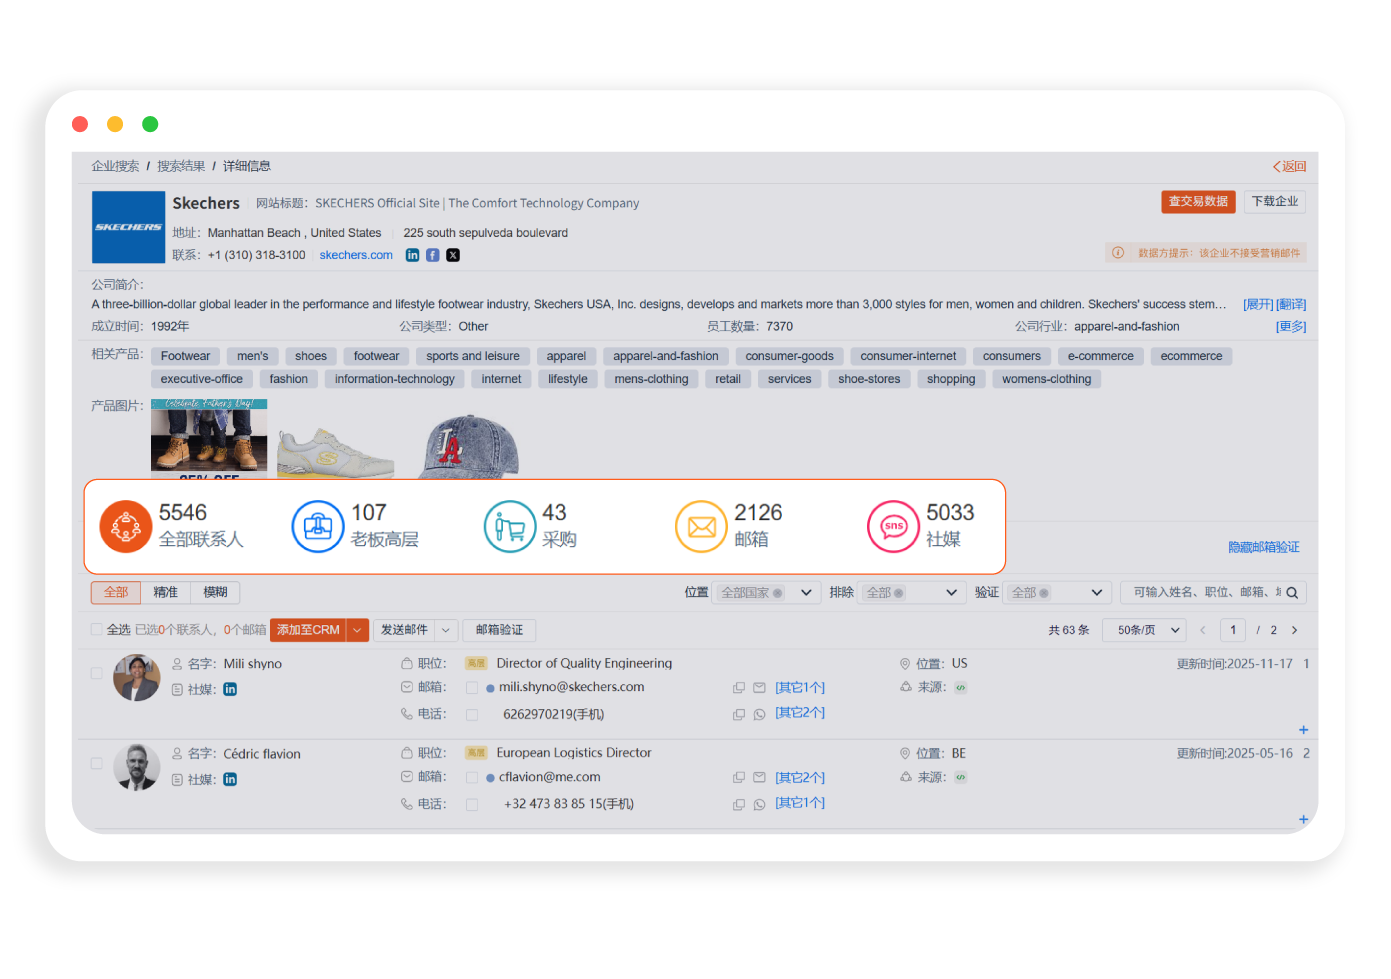Open Skechers LinkedIn page icon in header
Viewport: 1391px width, 979px height.
click(412, 255)
